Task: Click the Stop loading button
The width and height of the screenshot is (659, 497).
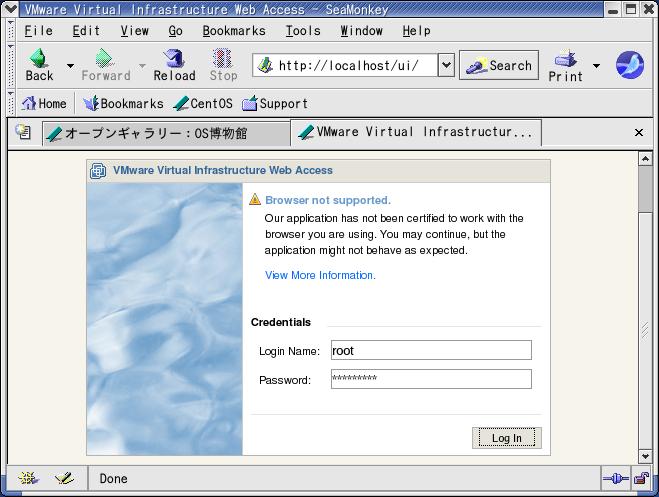Action: point(223,65)
